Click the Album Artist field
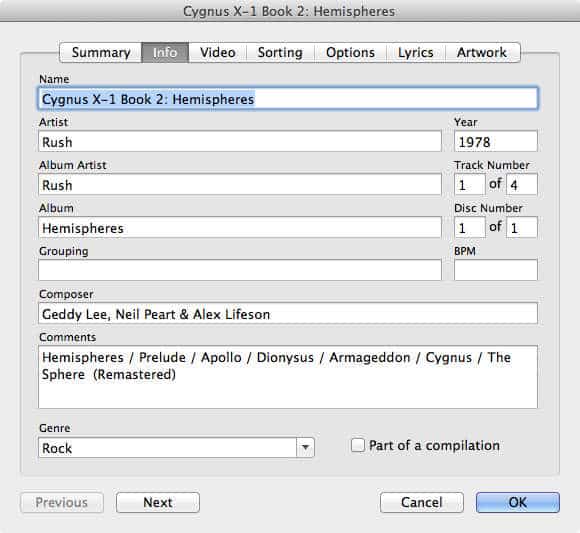The image size is (580, 533). coord(240,184)
